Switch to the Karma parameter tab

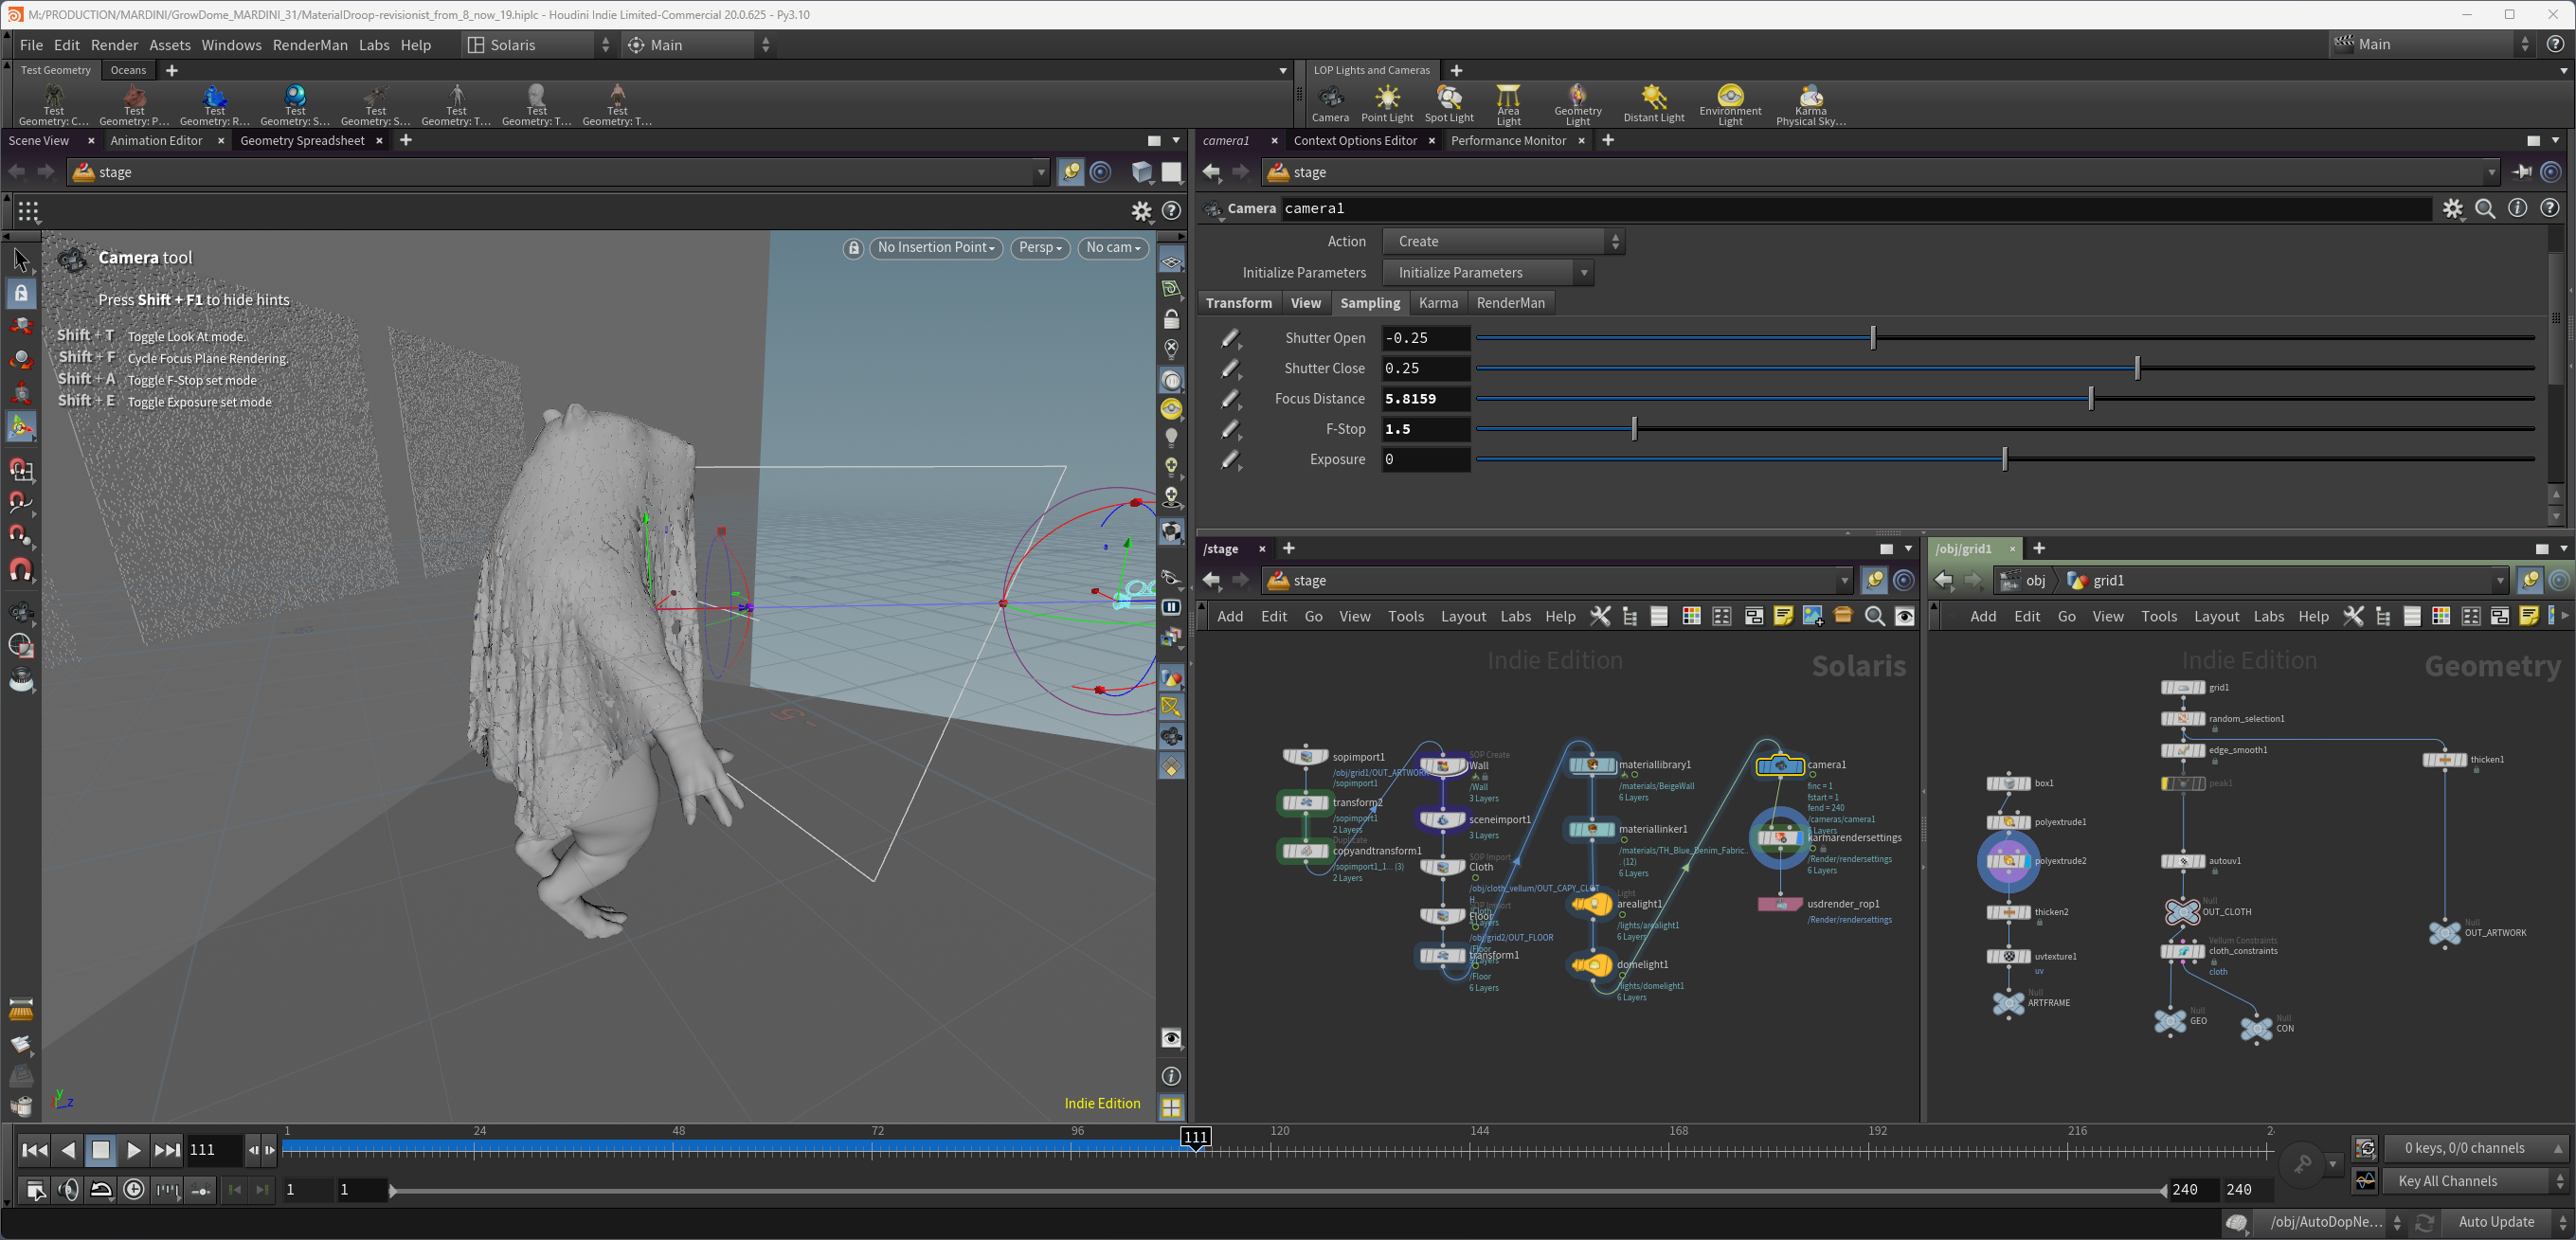click(x=1438, y=303)
